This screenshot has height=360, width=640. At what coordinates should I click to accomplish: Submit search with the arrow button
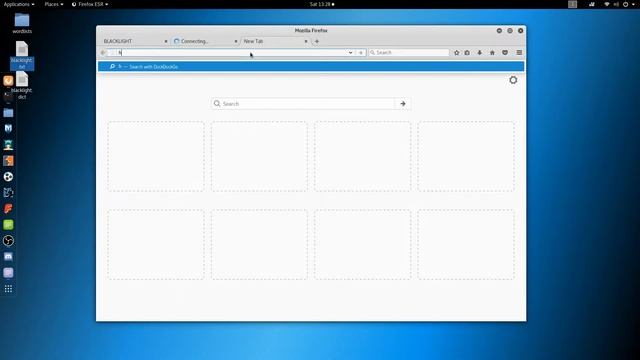403,104
